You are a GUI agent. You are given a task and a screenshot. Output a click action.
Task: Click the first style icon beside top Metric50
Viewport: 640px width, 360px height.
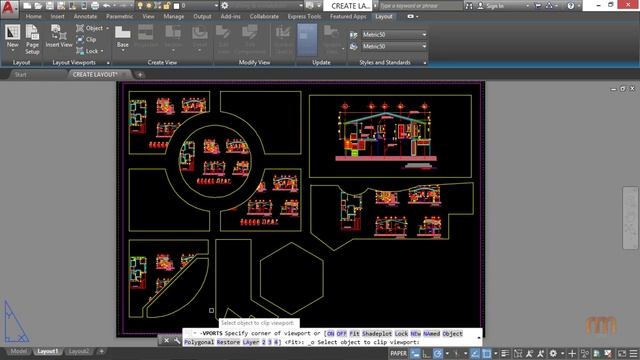(353, 35)
